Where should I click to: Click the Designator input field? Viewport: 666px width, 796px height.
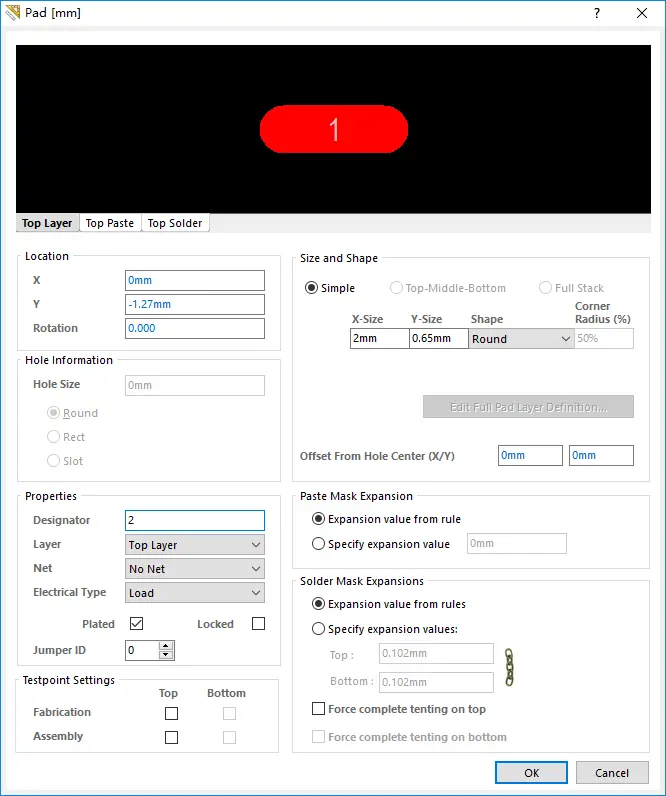coord(195,520)
